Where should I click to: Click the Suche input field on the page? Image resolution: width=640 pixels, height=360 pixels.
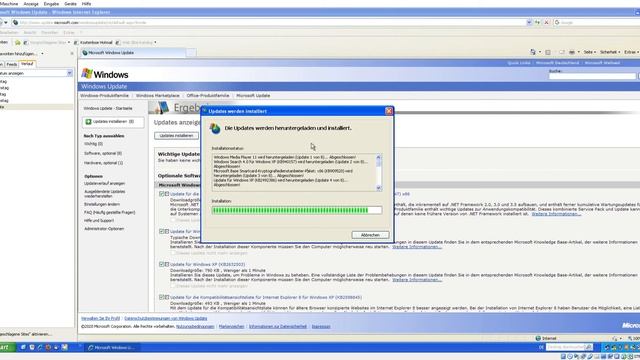(592, 76)
